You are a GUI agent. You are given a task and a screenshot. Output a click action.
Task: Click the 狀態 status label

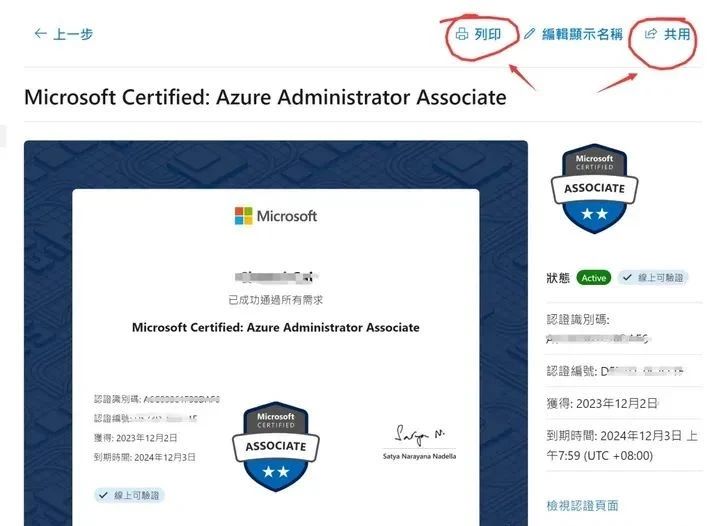(x=558, y=278)
